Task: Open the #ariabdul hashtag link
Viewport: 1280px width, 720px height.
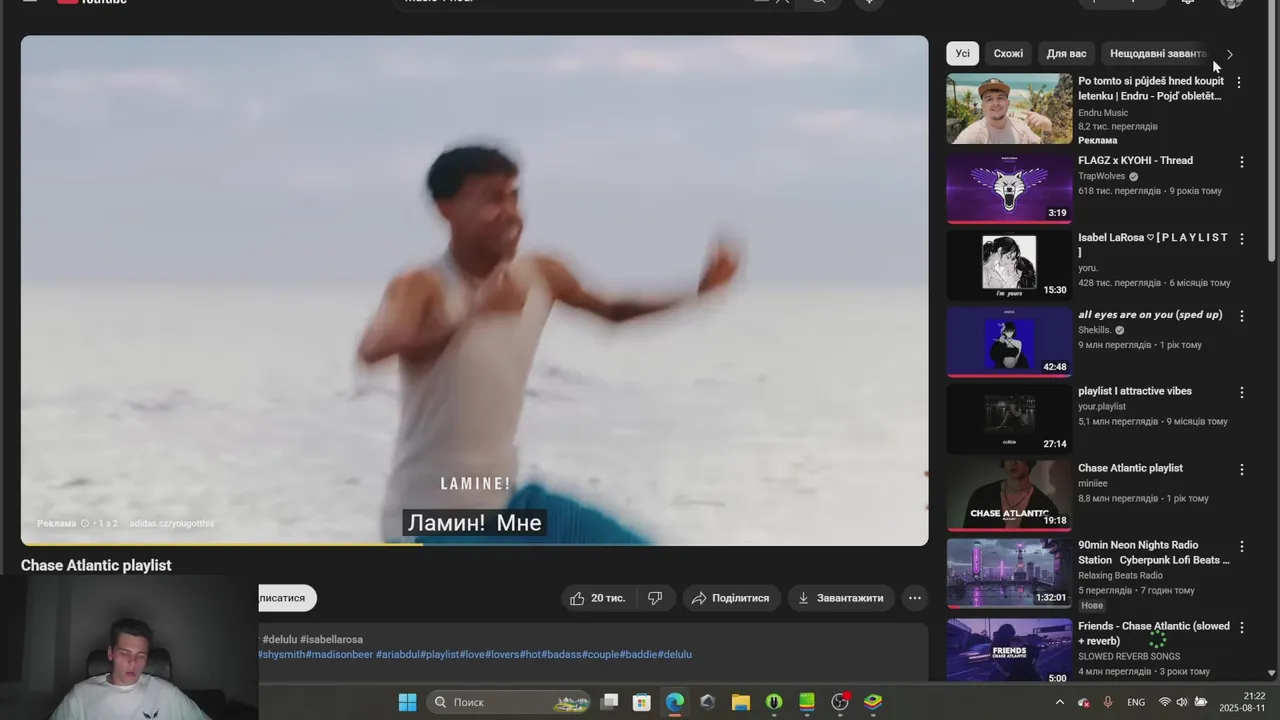Action: (398, 654)
